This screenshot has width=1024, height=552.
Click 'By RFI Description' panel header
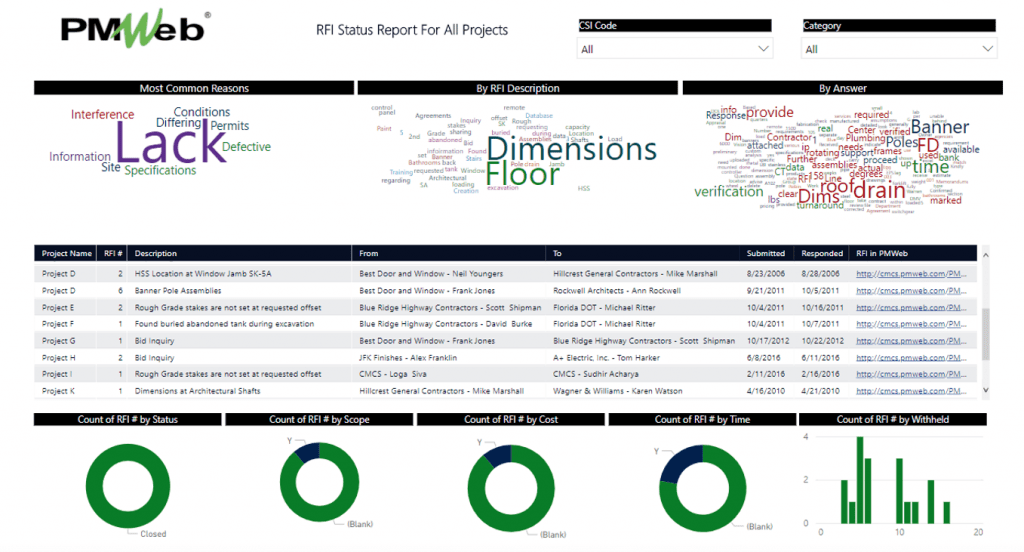[x=517, y=88]
